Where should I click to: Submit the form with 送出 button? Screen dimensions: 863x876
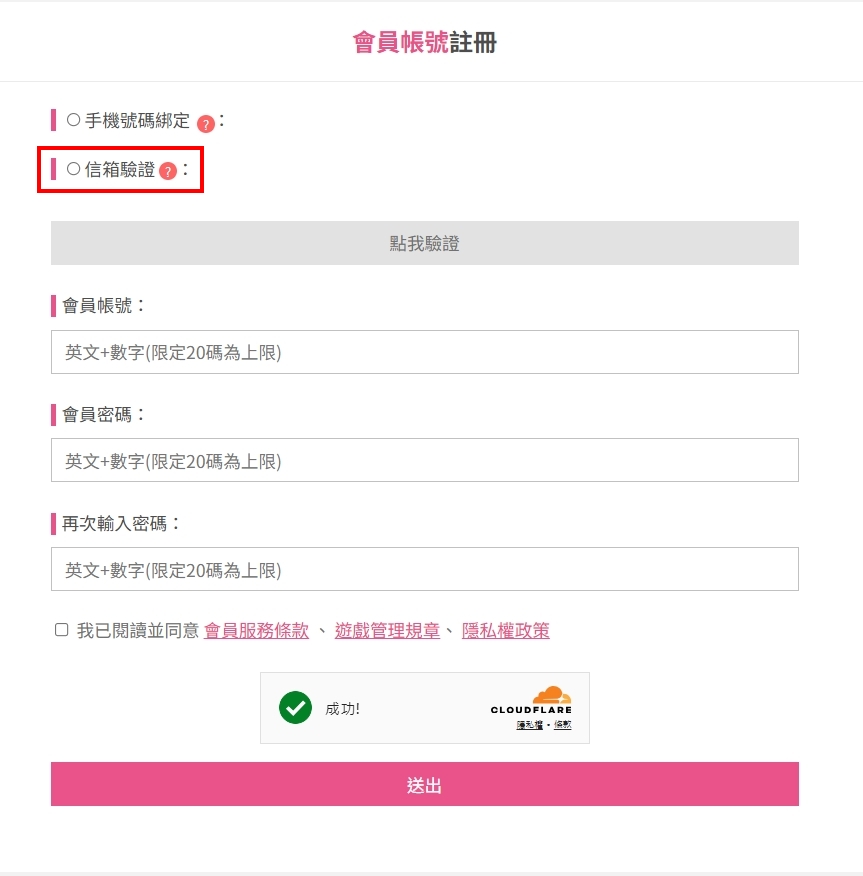[x=425, y=785]
